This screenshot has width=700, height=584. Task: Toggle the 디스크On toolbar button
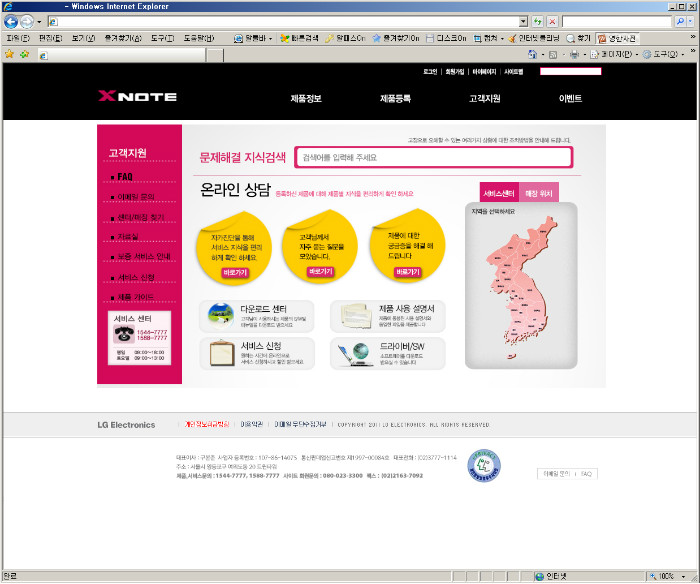446,38
